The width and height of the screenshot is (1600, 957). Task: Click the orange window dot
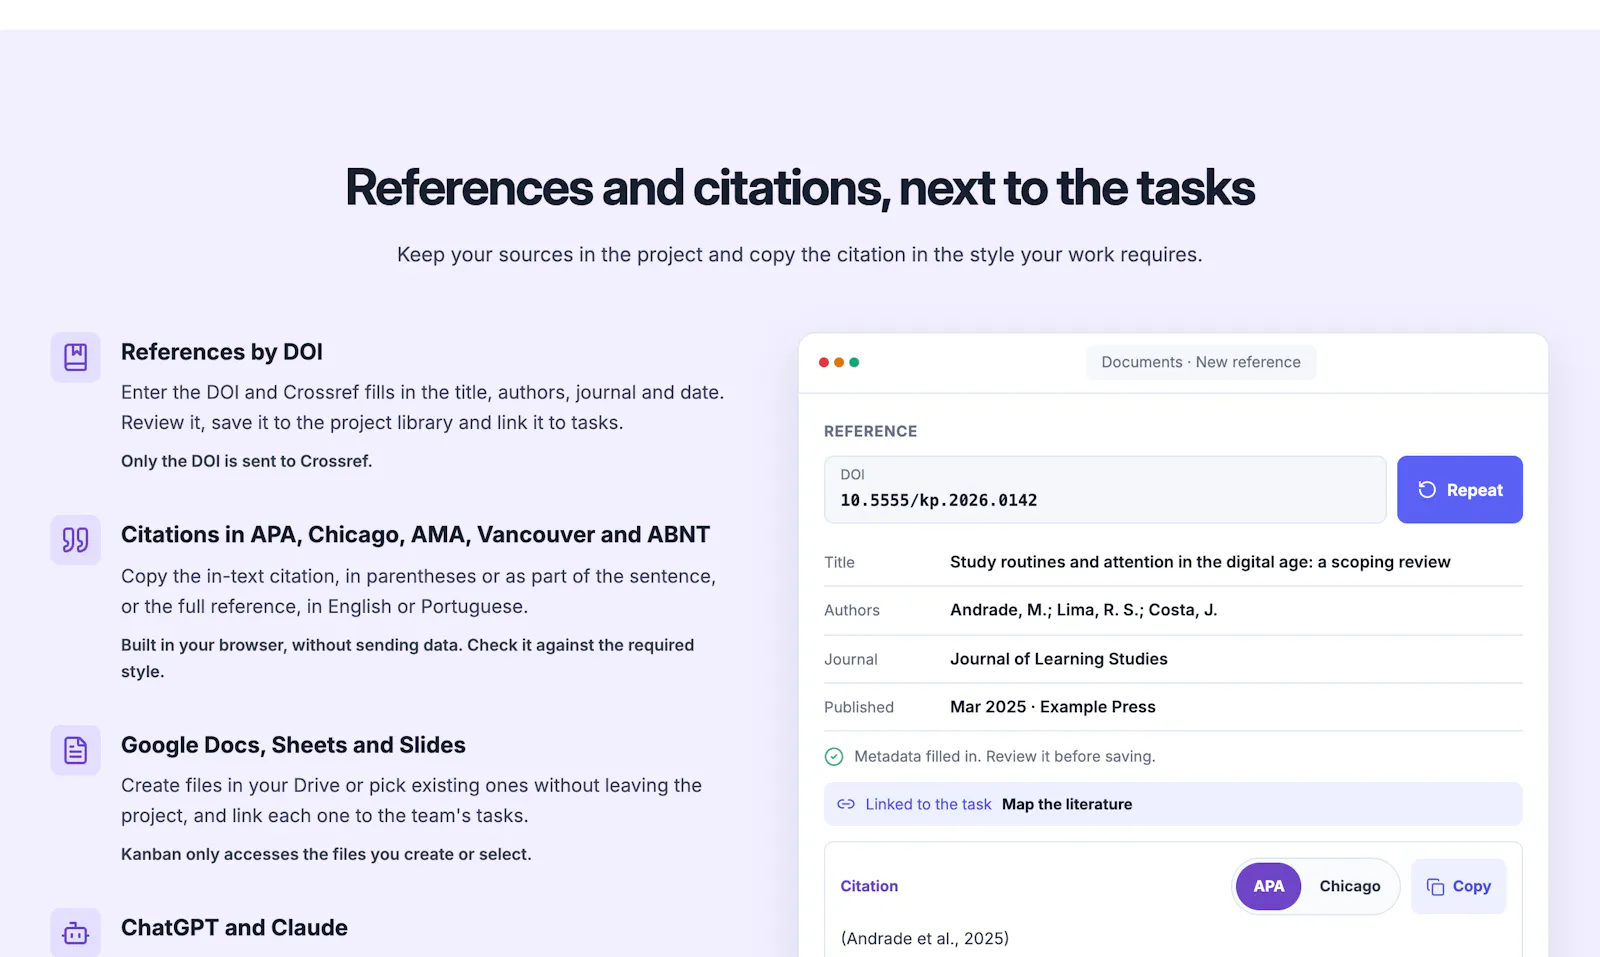(x=839, y=362)
